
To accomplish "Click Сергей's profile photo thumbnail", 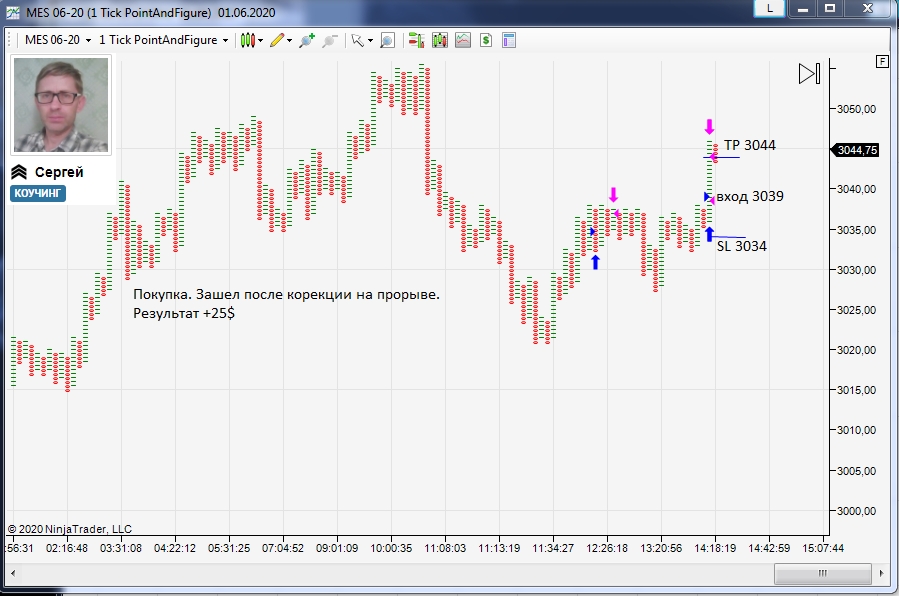I will point(61,105).
